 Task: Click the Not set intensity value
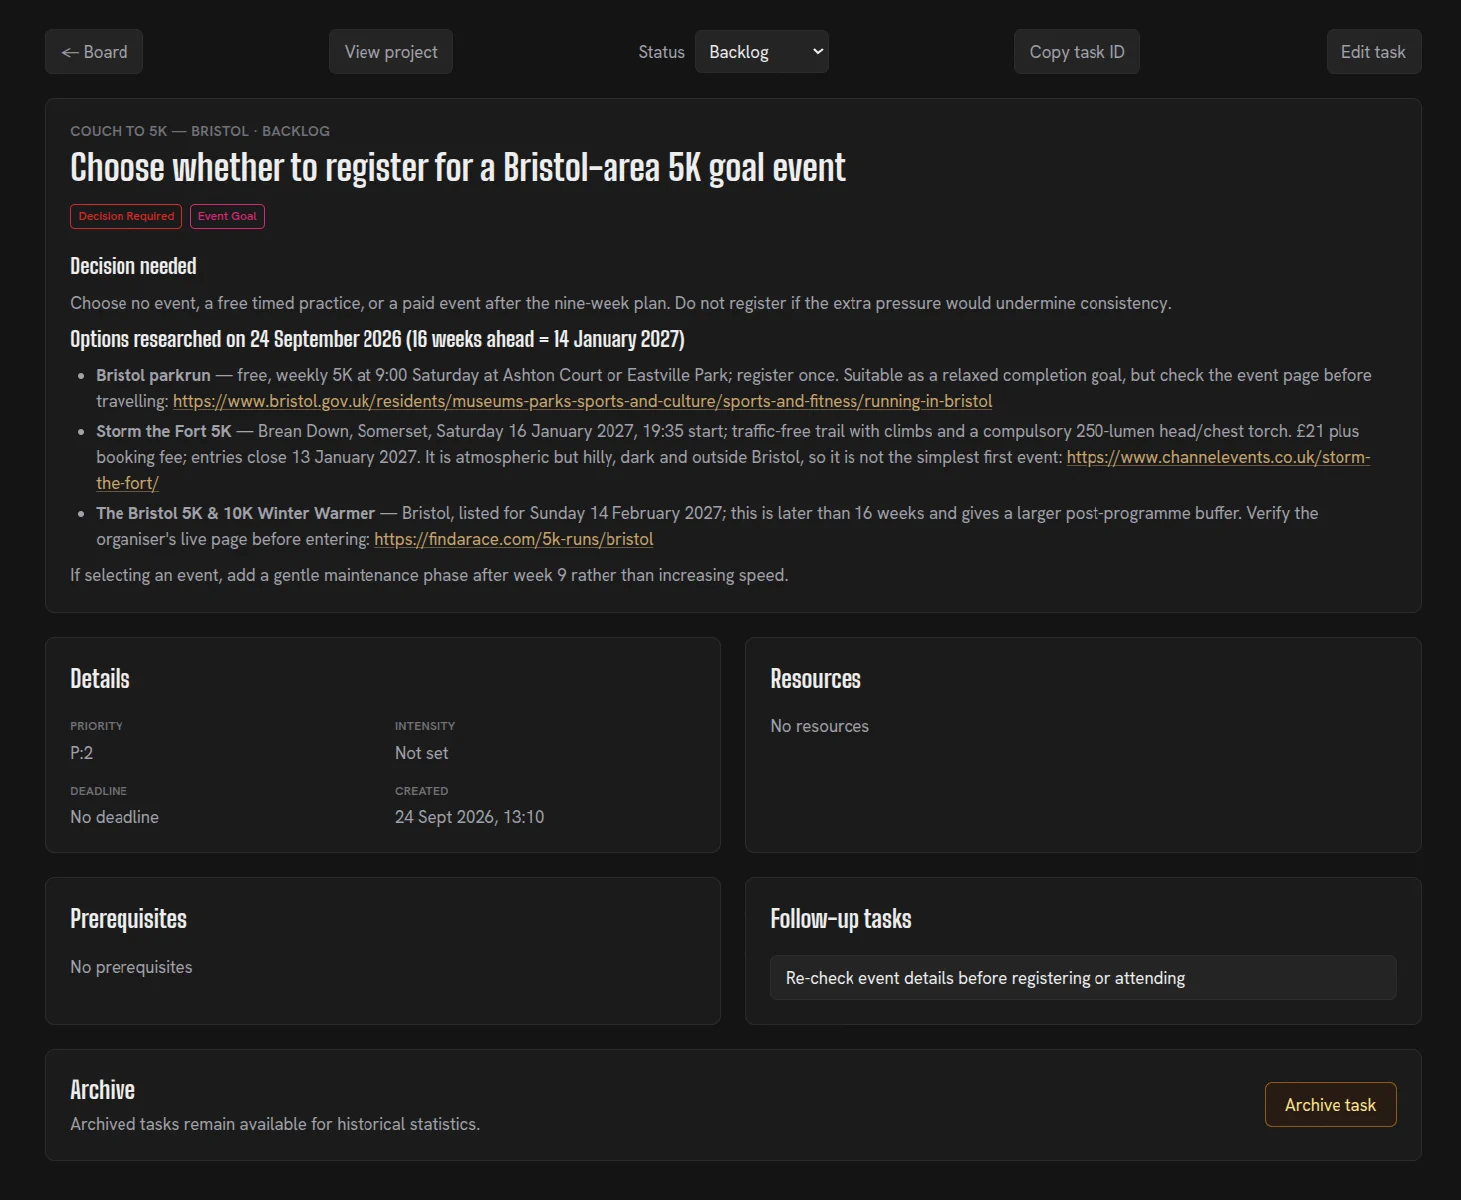pyautogui.click(x=421, y=753)
